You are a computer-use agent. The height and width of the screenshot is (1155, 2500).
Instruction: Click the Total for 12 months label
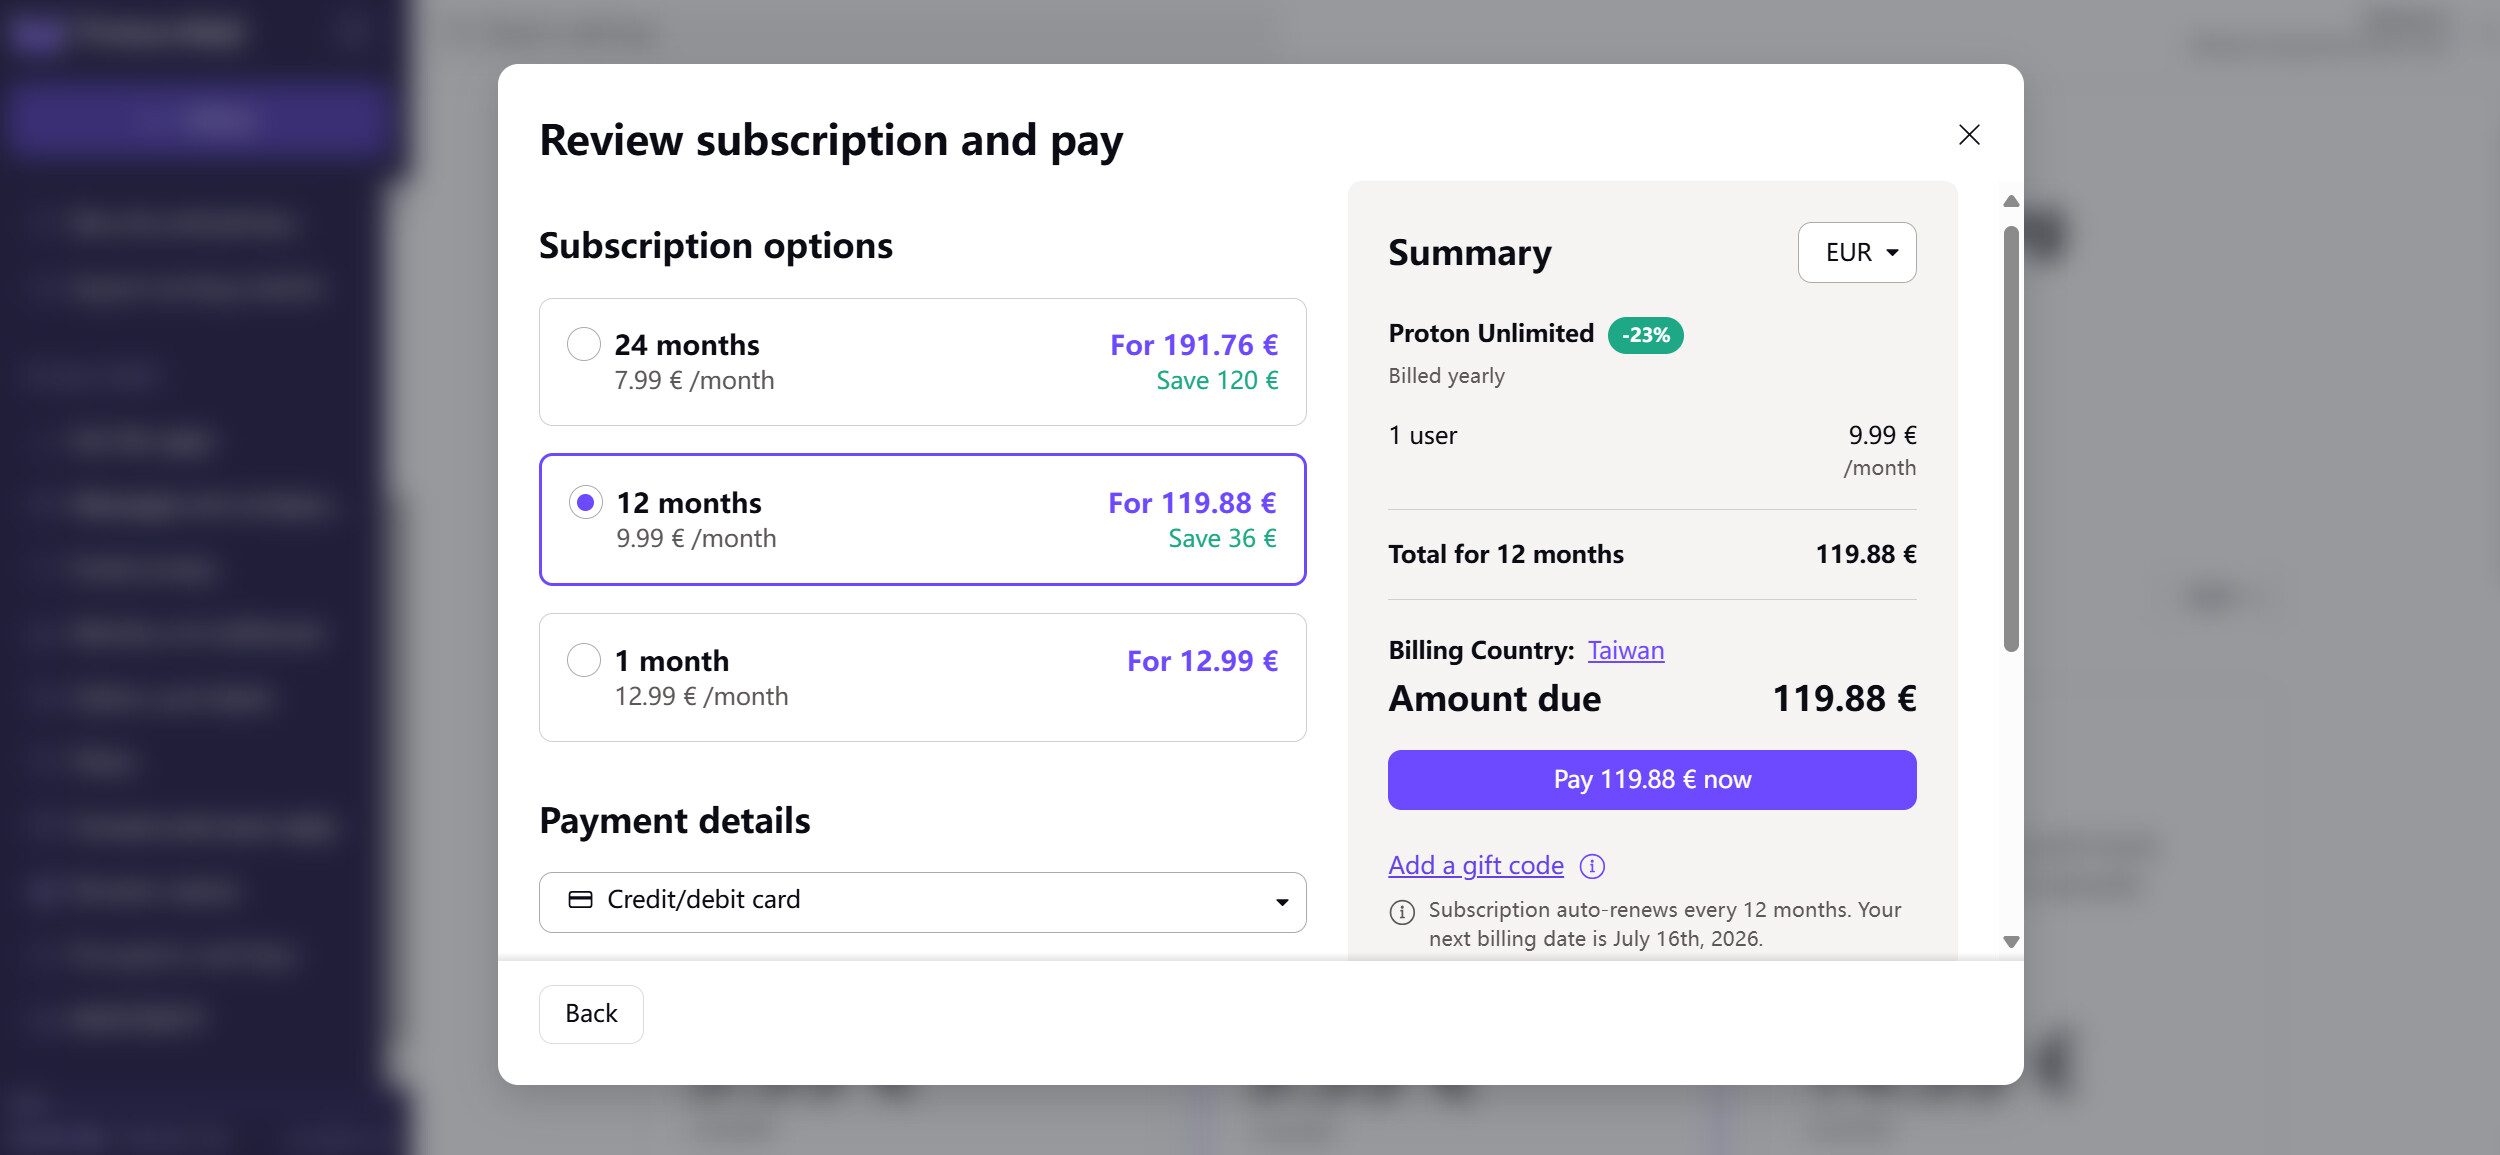pos(1505,555)
